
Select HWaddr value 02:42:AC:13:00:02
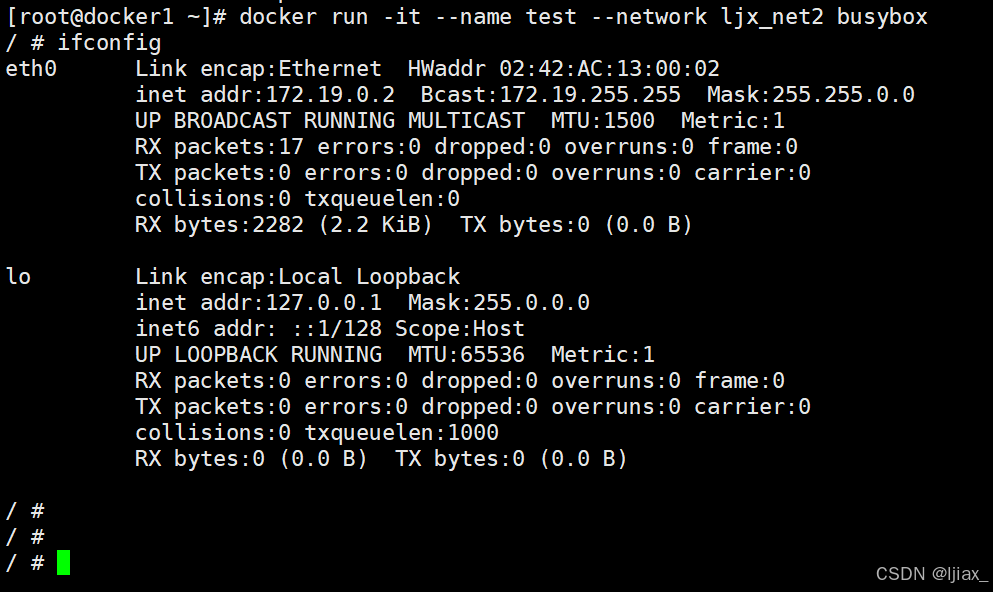(x=609, y=68)
